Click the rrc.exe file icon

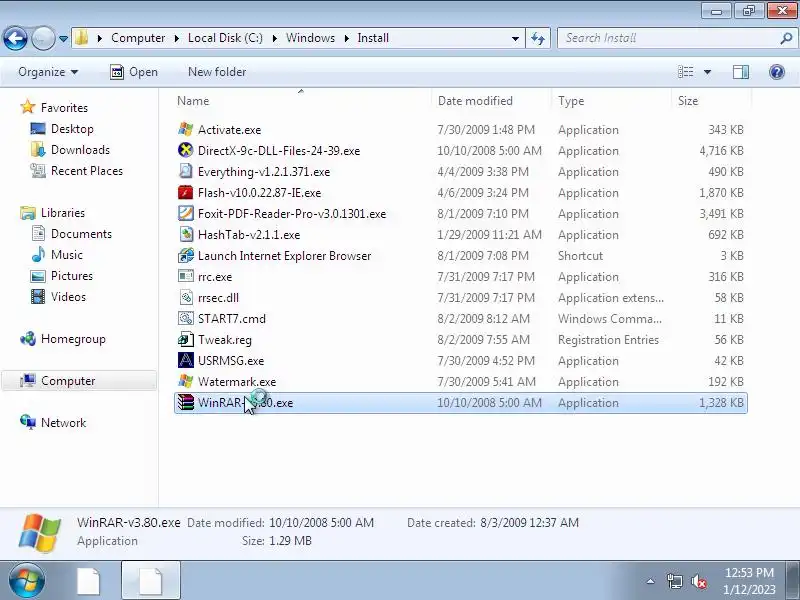186,276
